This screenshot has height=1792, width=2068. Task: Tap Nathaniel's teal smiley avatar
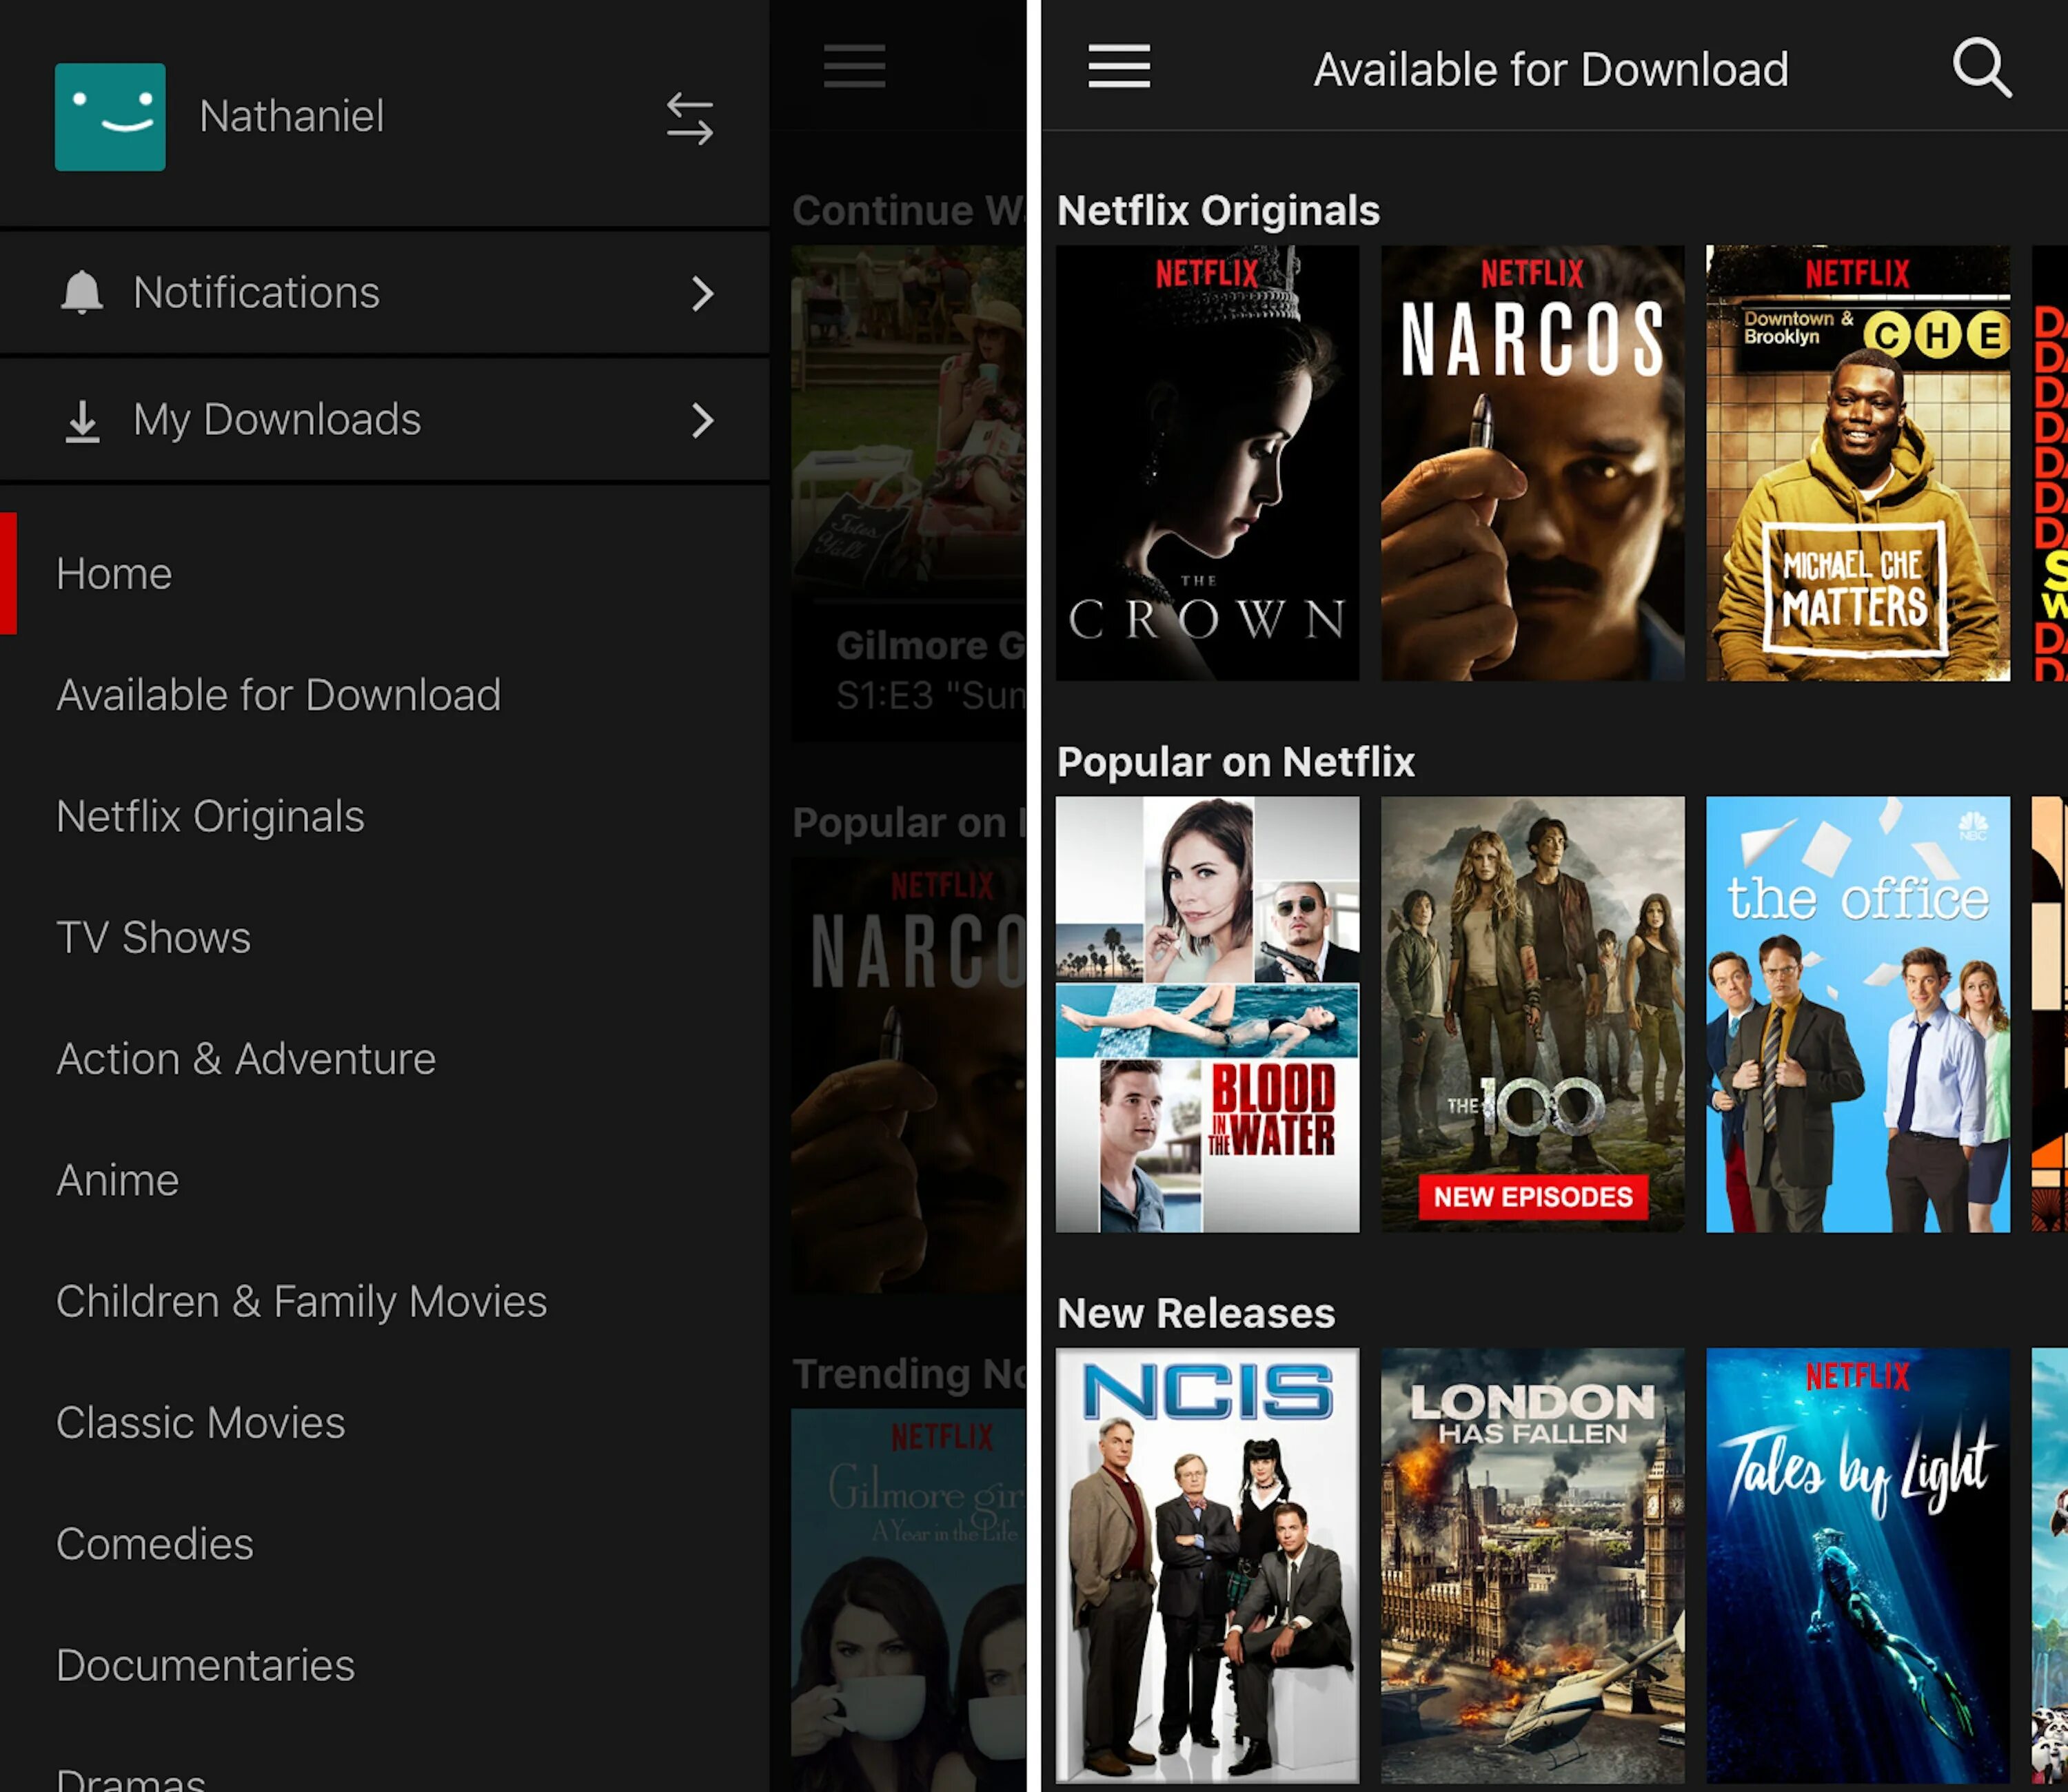click(110, 117)
